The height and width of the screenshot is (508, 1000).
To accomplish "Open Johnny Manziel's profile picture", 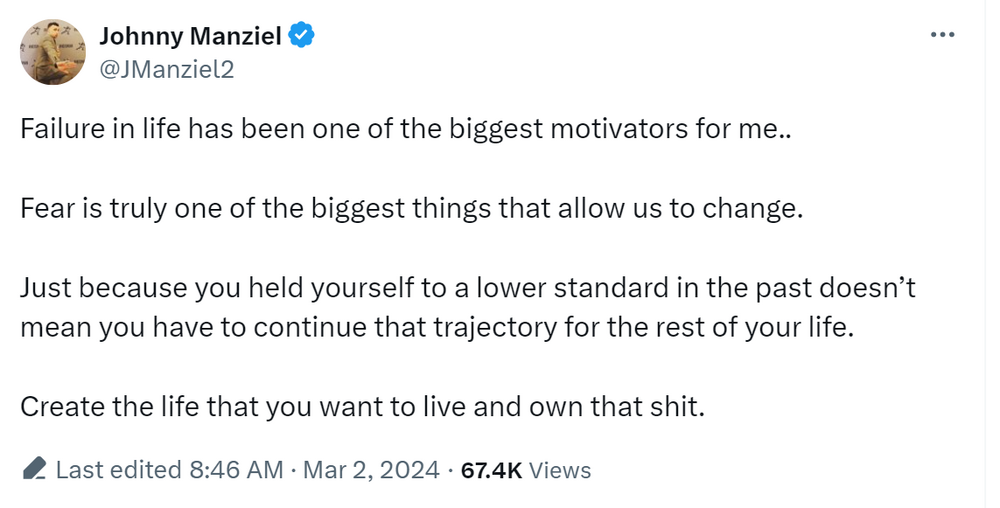I will pyautogui.click(x=53, y=51).
